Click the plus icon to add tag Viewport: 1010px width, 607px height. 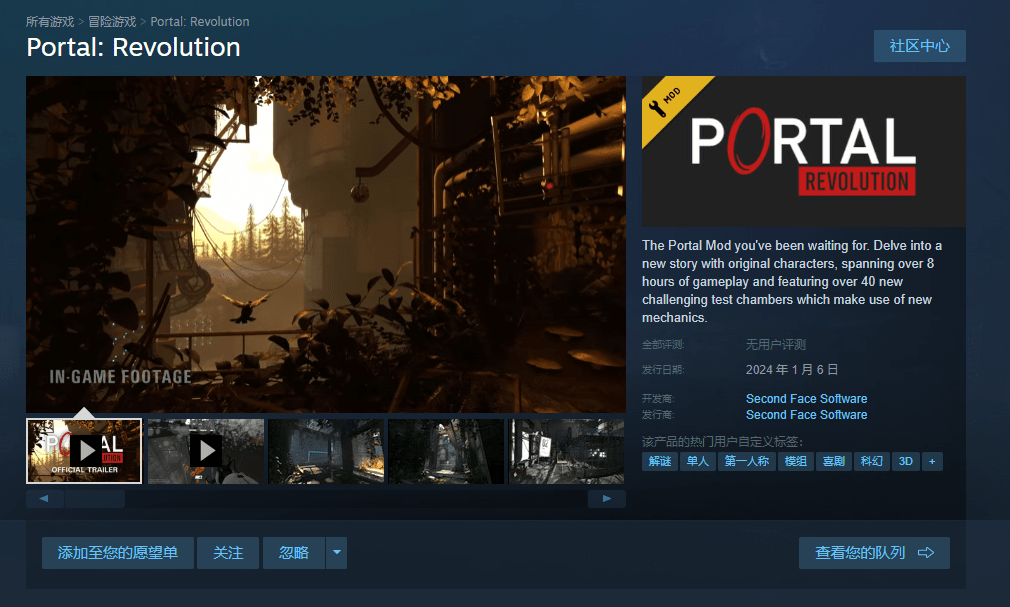(x=932, y=461)
